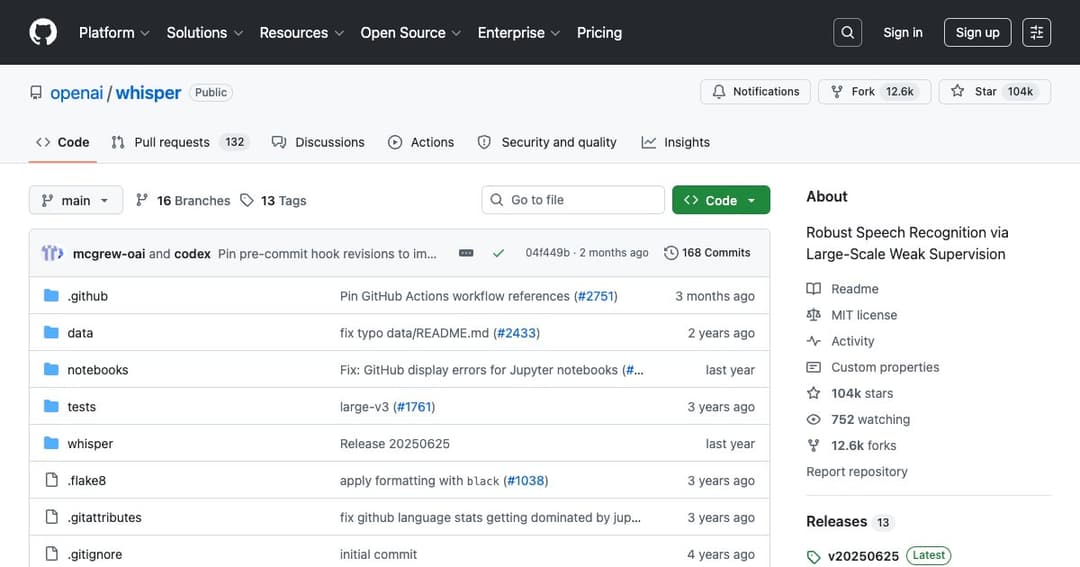Open the 168 Commits history link
This screenshot has height=567, width=1080.
pyautogui.click(x=707, y=253)
